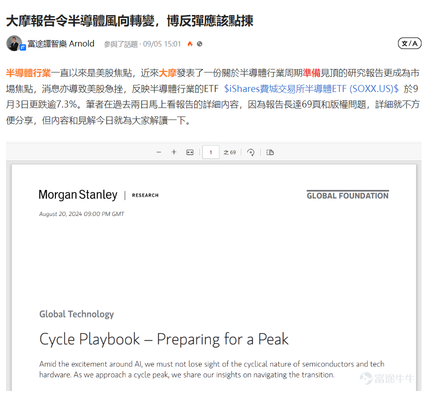
Task: Click the fit-to-width page icon
Action: [190, 152]
